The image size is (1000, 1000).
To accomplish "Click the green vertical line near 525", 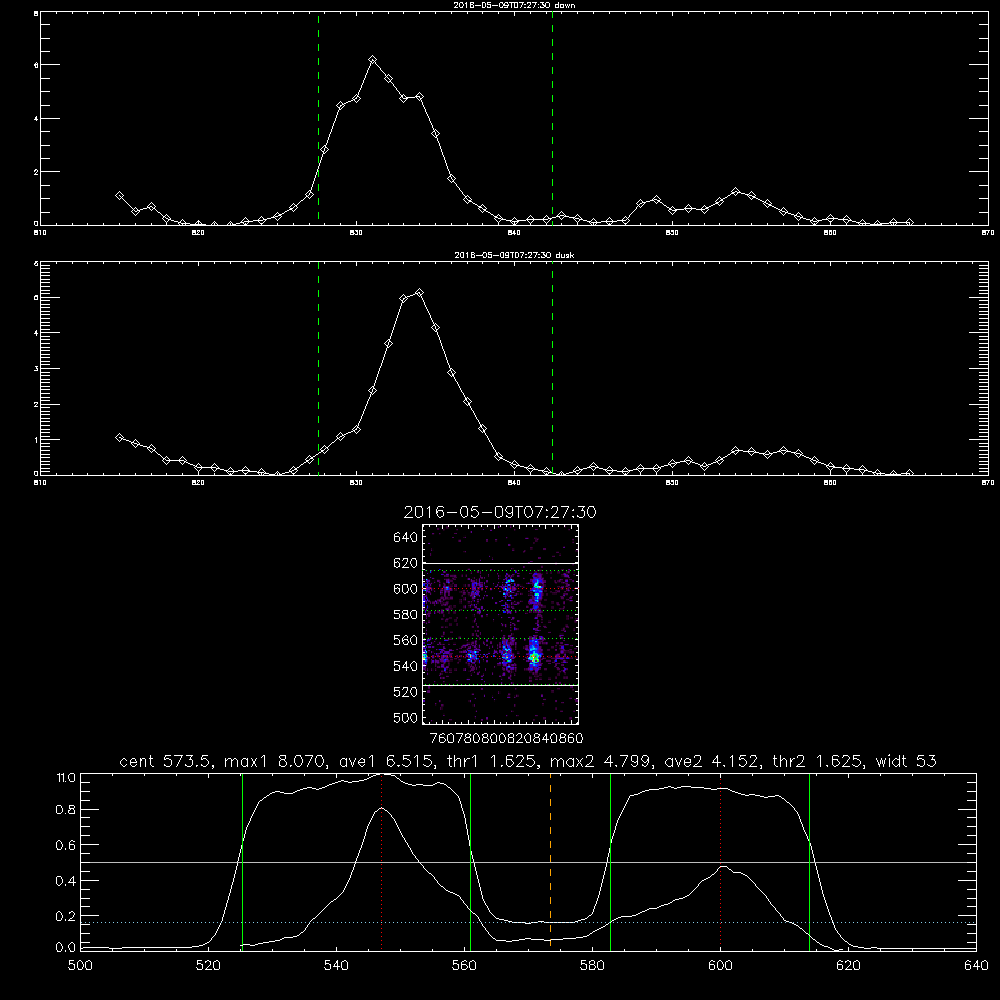I will point(242,861).
